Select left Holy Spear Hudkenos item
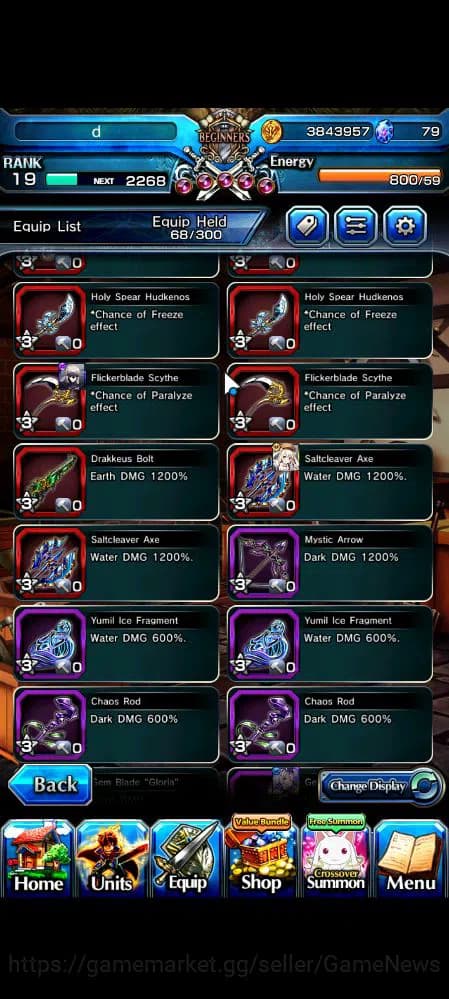This screenshot has width=449, height=999. tap(117, 320)
